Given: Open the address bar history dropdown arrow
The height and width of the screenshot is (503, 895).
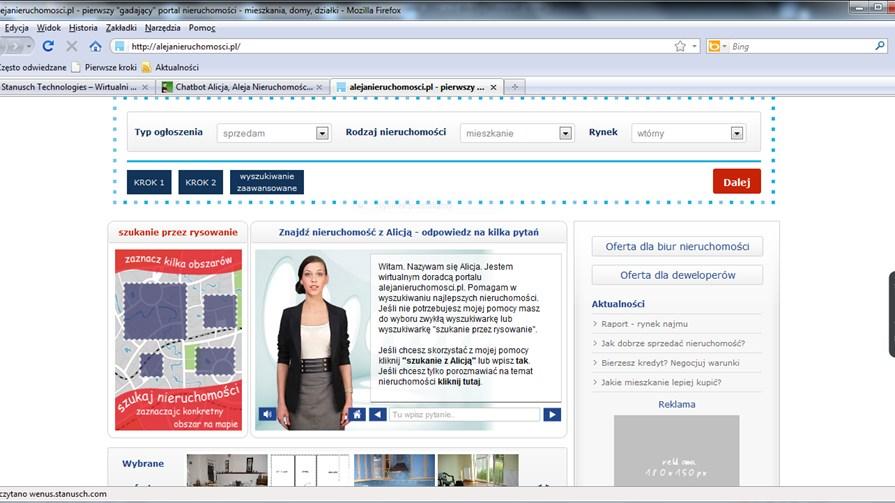Looking at the screenshot, I should [x=695, y=46].
